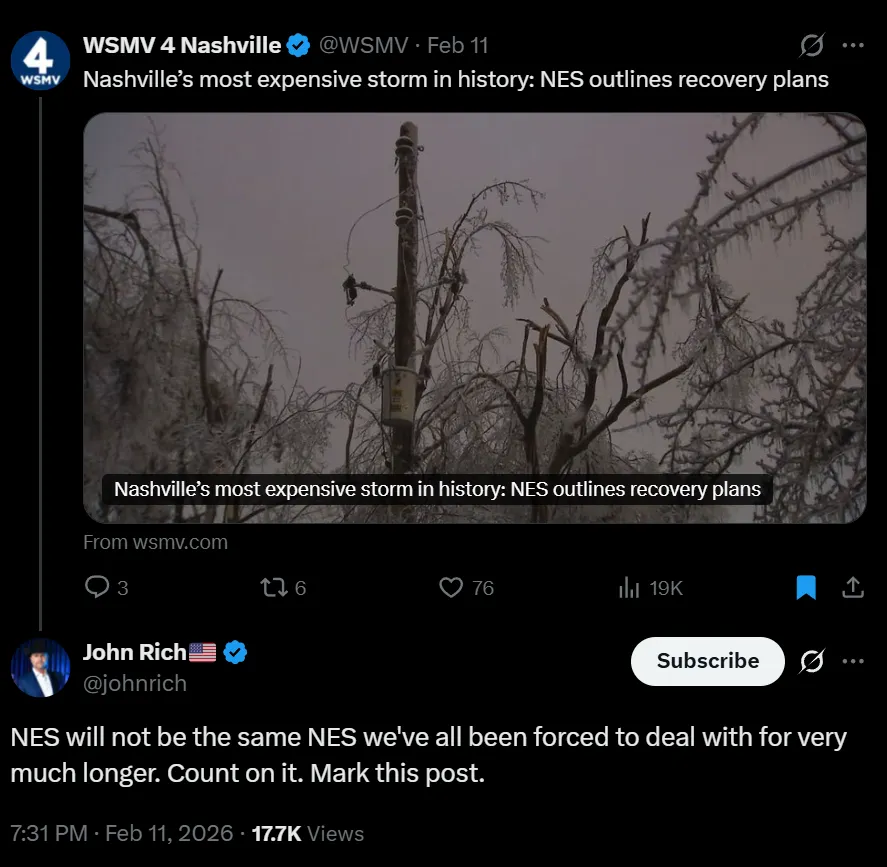This screenshot has height=867, width=887.
Task: Open the more options menu on WSMV's post
Action: (854, 45)
